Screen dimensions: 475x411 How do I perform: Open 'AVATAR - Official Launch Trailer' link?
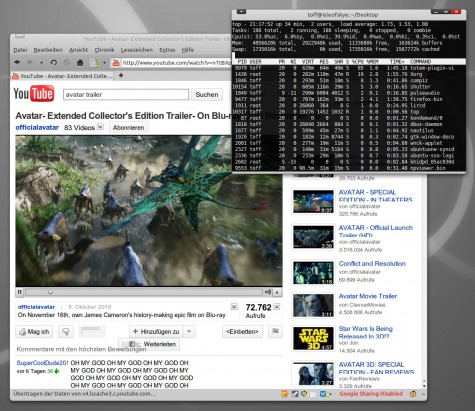376,231
